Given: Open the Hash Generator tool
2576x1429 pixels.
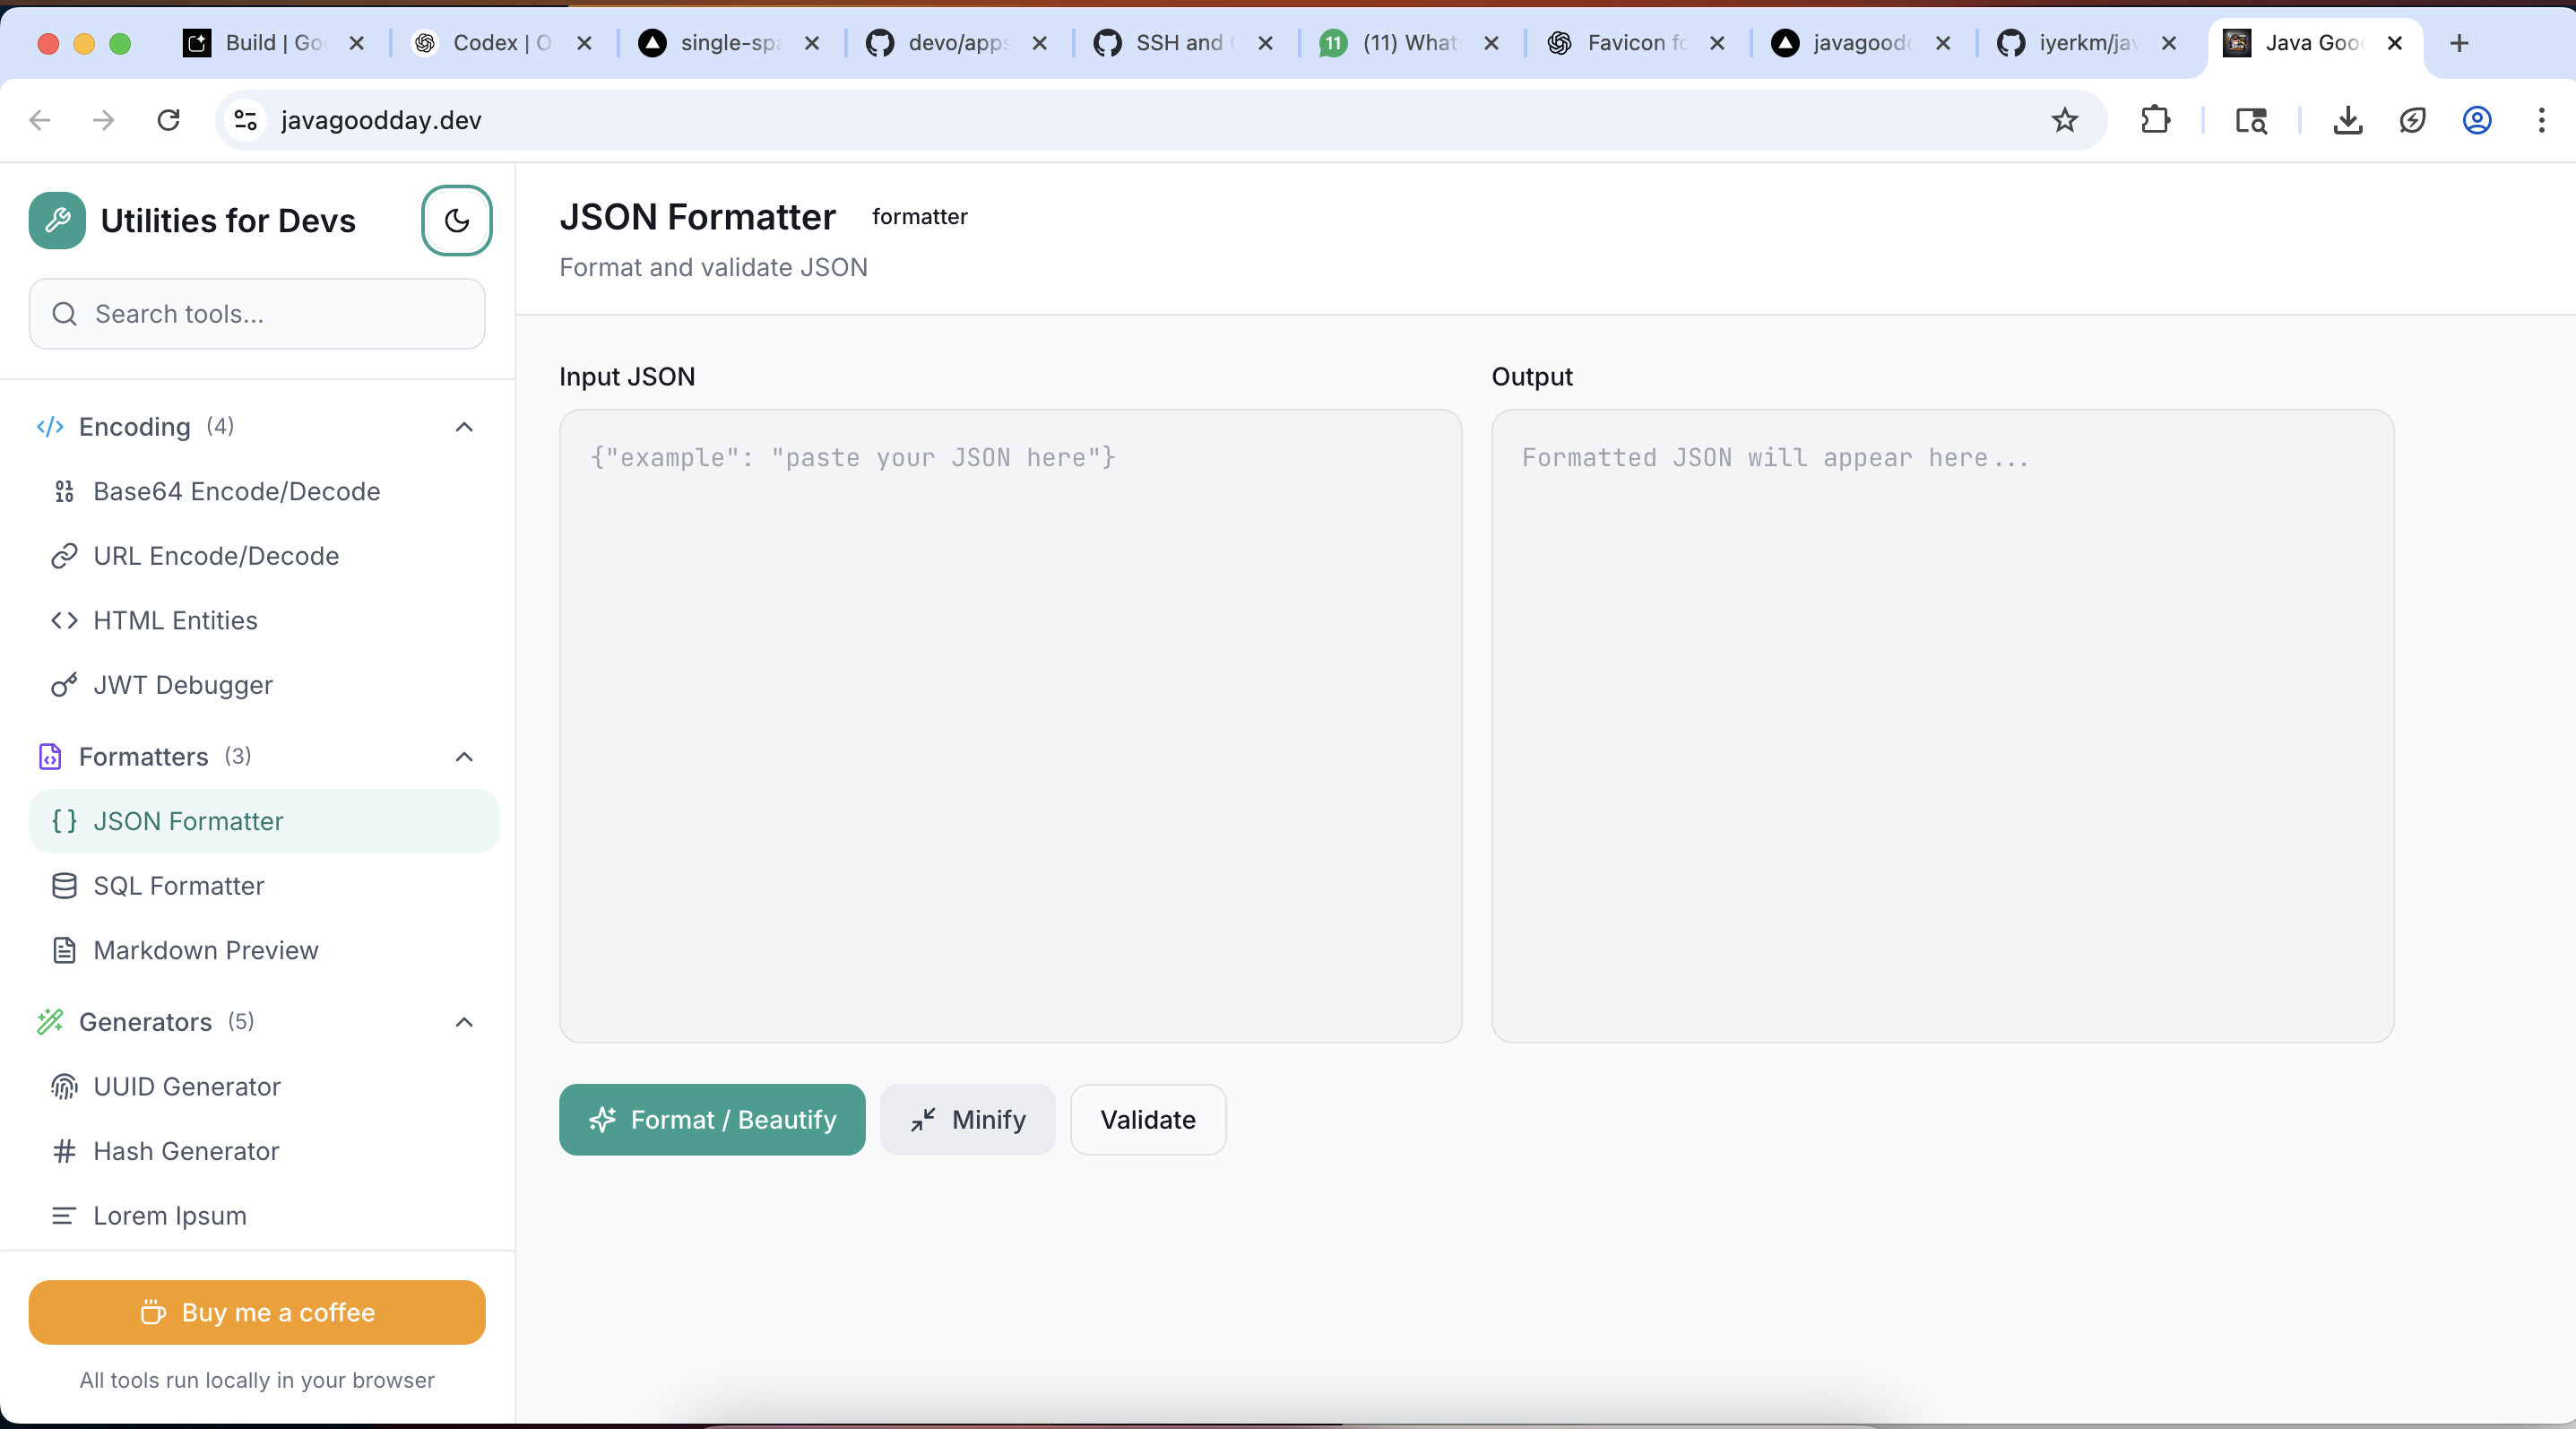Looking at the screenshot, I should [264, 1151].
